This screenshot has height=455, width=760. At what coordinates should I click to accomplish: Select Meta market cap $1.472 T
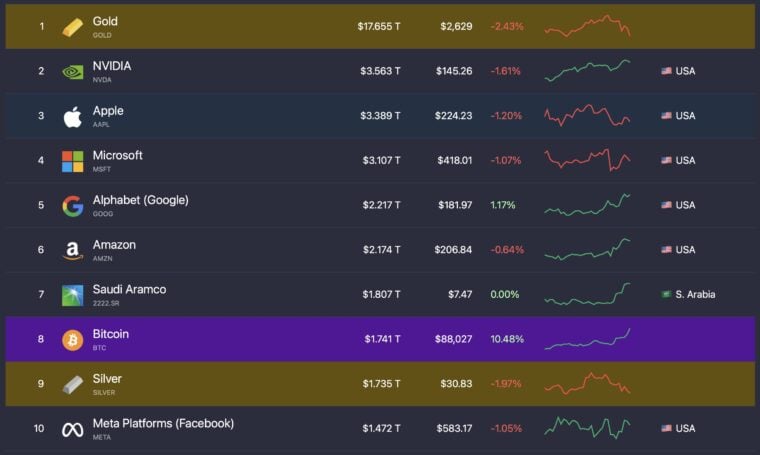point(381,428)
